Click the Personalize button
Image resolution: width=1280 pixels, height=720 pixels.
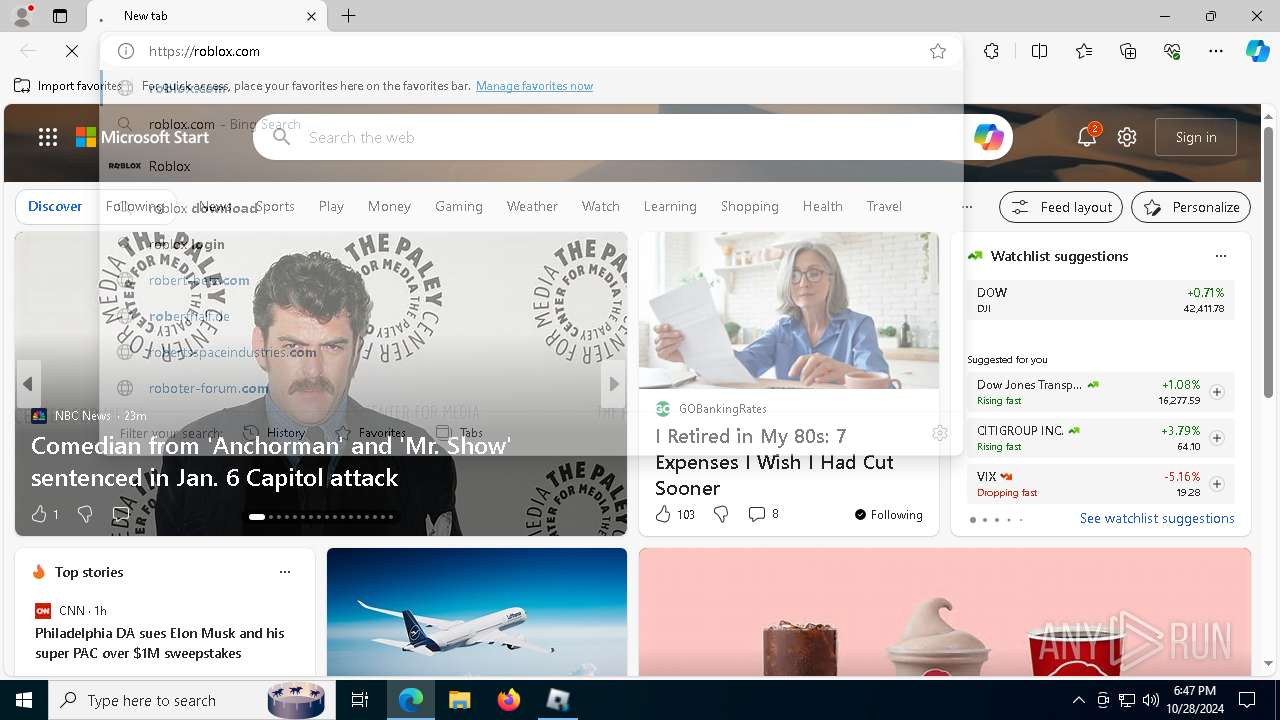pyautogui.click(x=1191, y=207)
